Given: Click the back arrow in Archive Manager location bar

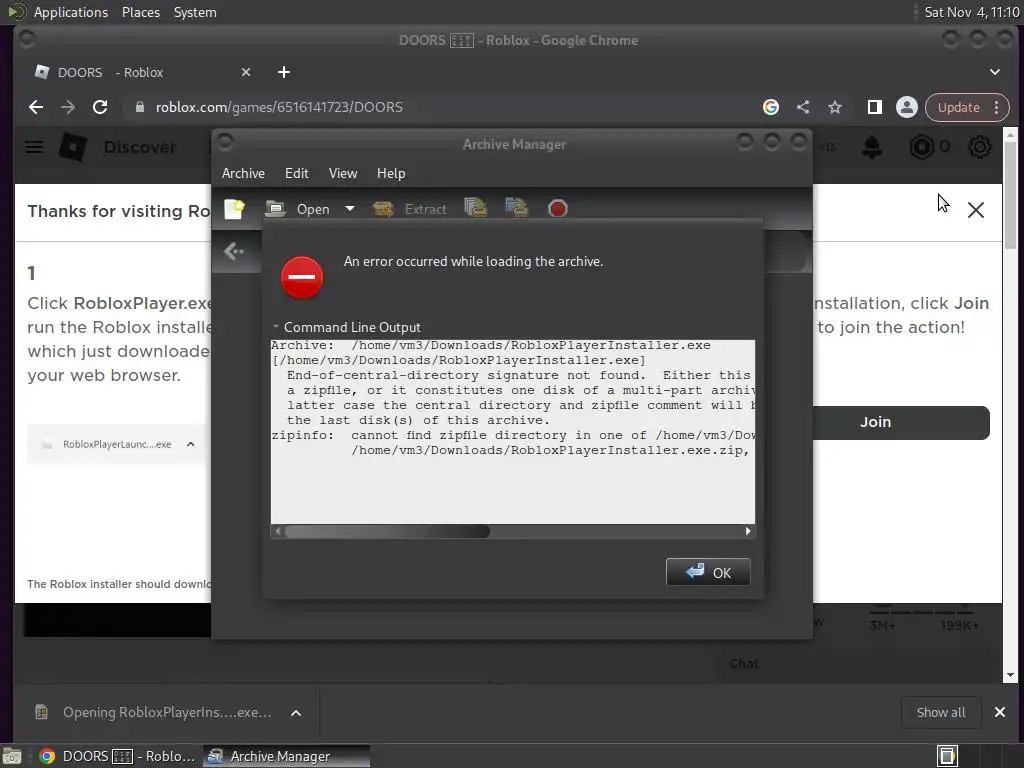Looking at the screenshot, I should 233,251.
